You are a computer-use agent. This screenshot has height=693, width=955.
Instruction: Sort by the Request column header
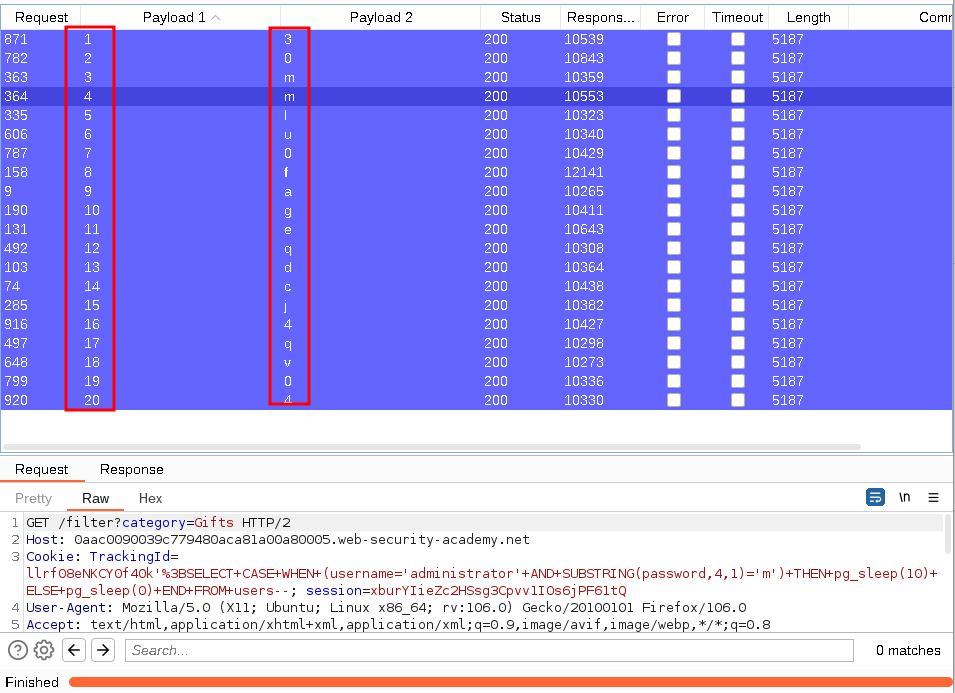pyautogui.click(x=41, y=18)
